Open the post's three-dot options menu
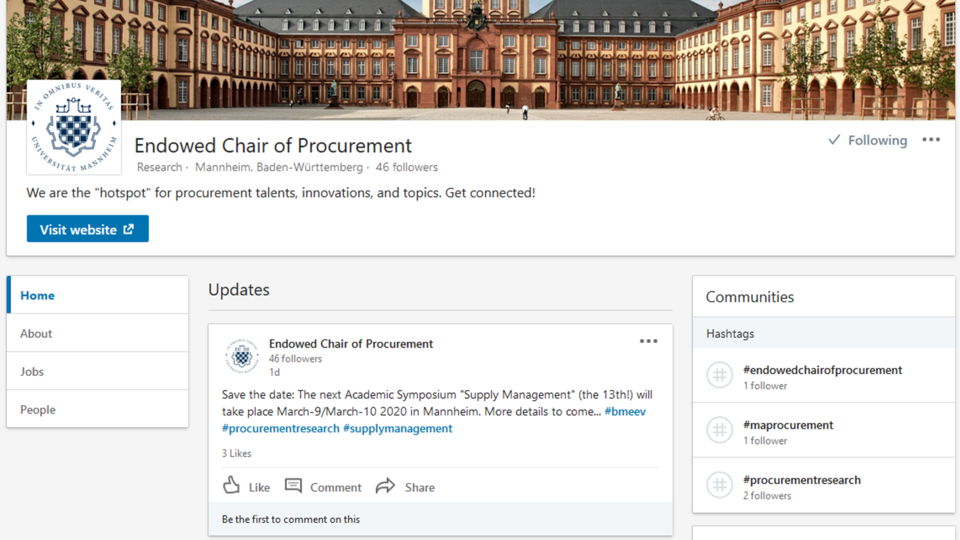960x540 pixels. [648, 341]
